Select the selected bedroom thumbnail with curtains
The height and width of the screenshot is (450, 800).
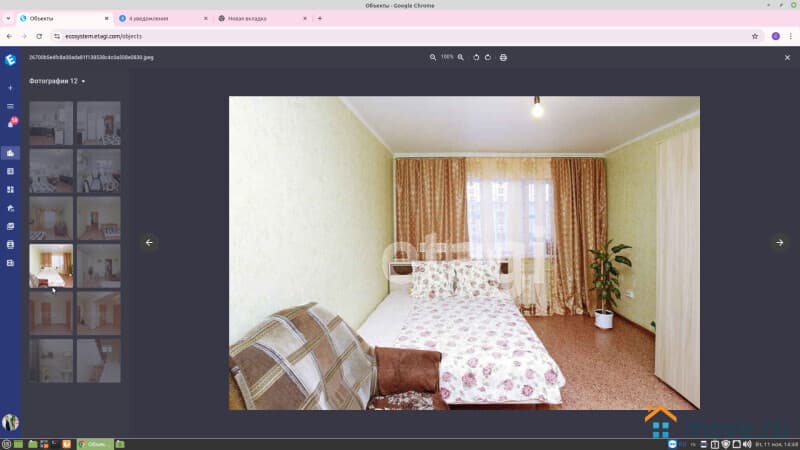pos(51,266)
